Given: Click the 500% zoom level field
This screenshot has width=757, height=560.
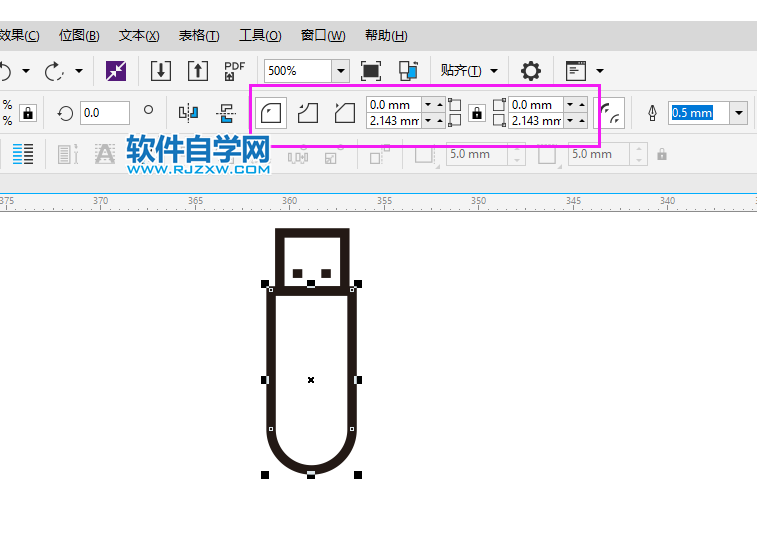Looking at the screenshot, I should point(297,71).
